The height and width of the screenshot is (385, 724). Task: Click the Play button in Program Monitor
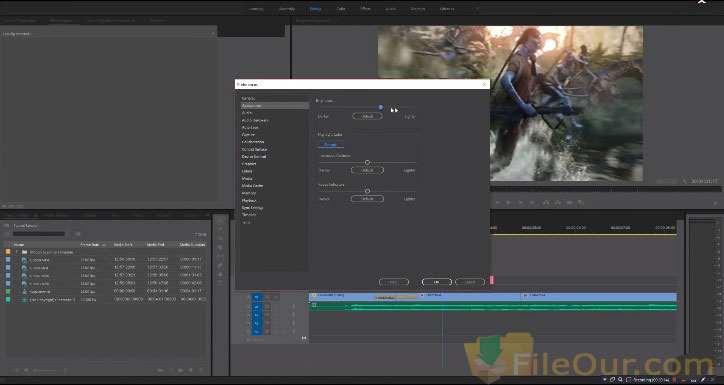pyautogui.click(x=509, y=203)
